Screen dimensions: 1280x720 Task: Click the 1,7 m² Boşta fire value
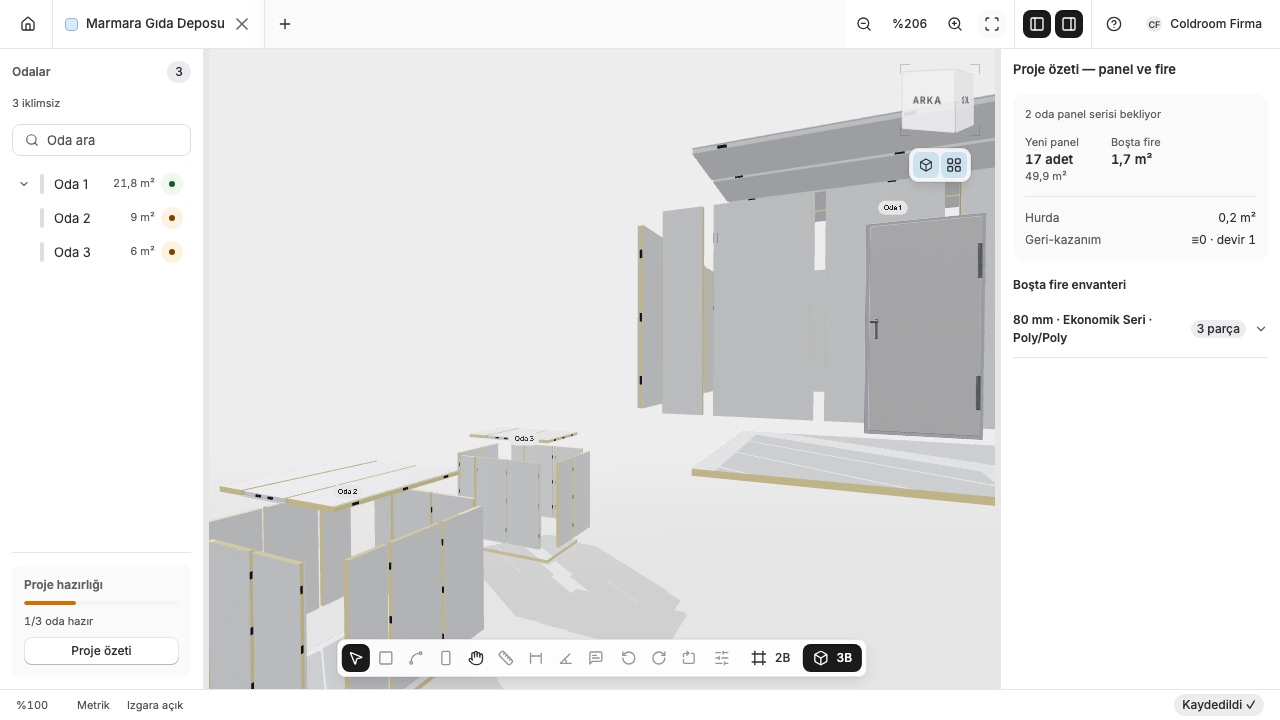pyautogui.click(x=1132, y=159)
